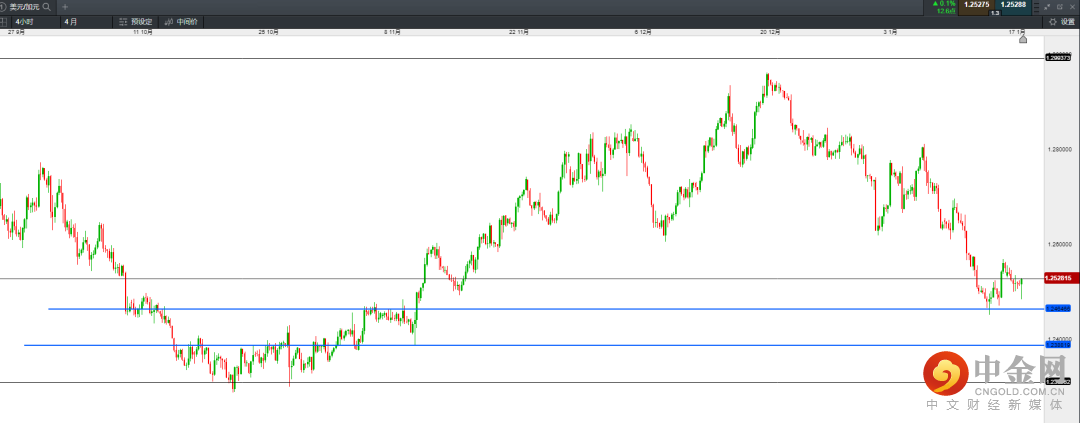Click the 预设定 presets icon
The width and height of the screenshot is (1080, 423).
pos(122,21)
